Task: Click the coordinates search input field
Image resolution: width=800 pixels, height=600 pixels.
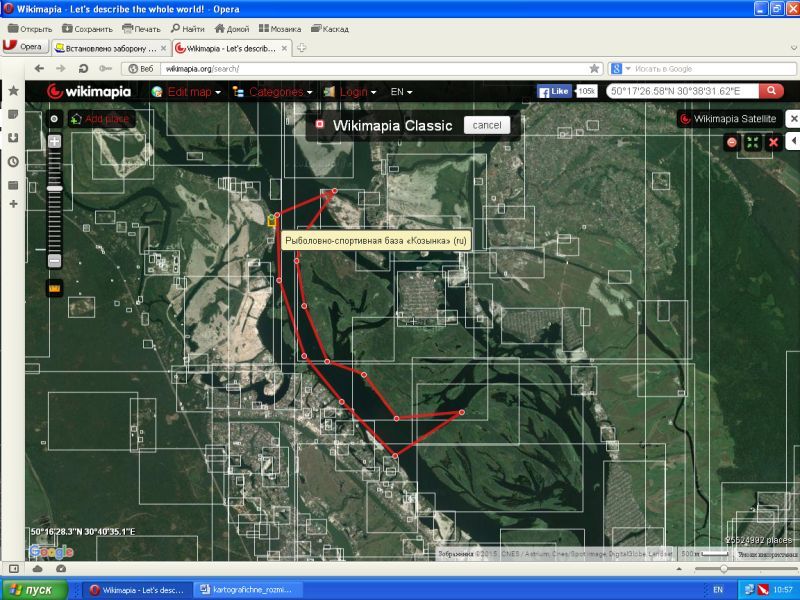Action: pos(680,91)
